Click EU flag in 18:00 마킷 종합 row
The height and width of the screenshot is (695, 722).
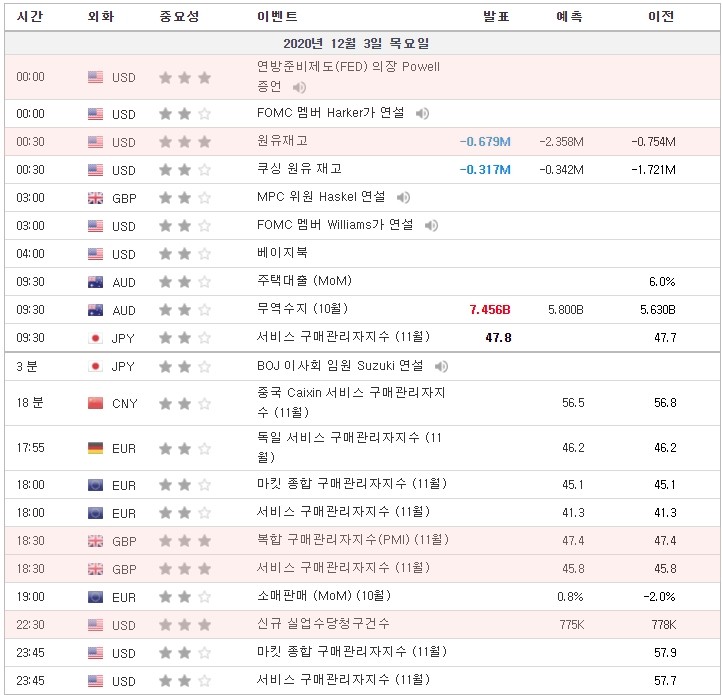click(95, 485)
